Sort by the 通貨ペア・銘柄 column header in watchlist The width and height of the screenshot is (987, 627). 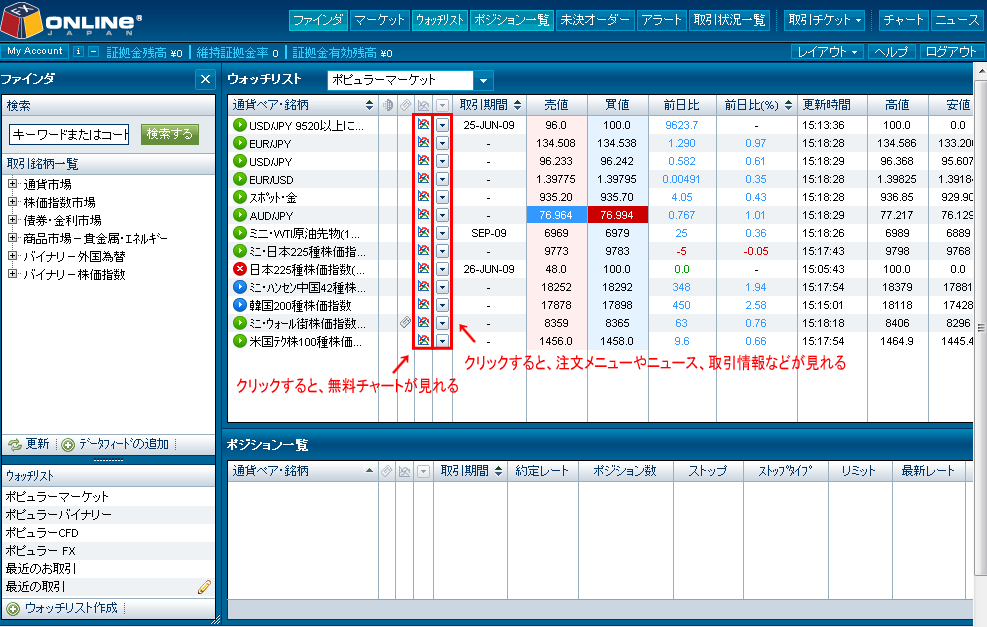303,105
